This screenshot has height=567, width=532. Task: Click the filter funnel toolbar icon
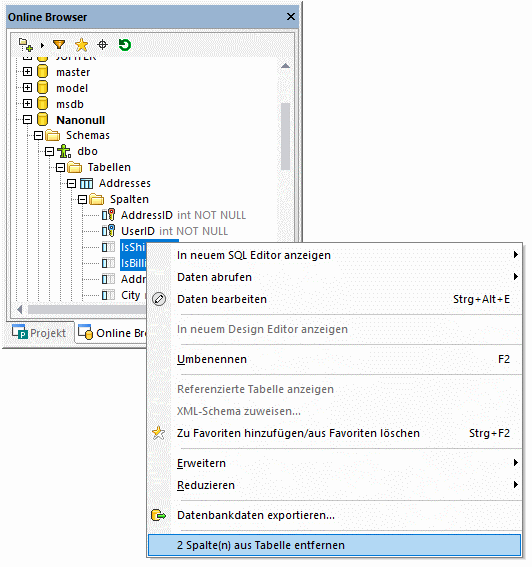[x=59, y=45]
